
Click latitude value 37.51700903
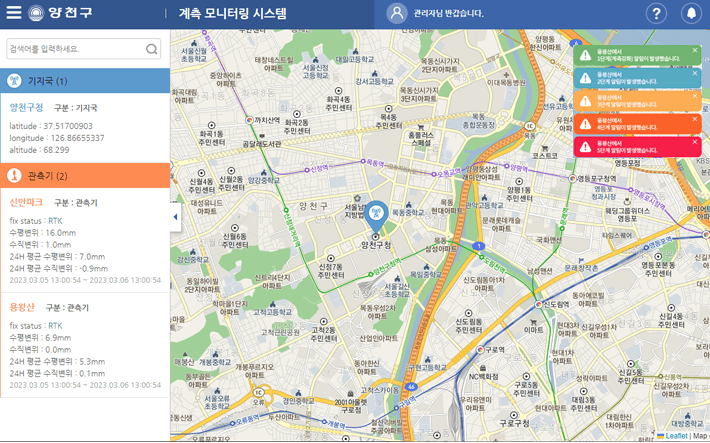(x=68, y=126)
